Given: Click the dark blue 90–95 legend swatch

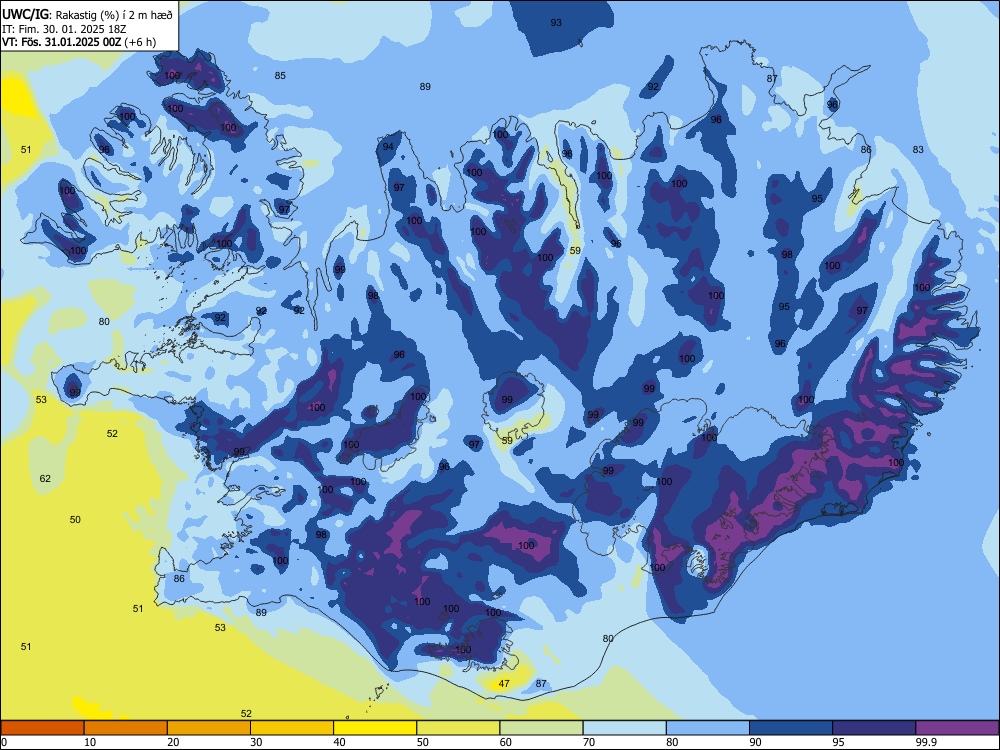Looking at the screenshot, I should click(791, 728).
